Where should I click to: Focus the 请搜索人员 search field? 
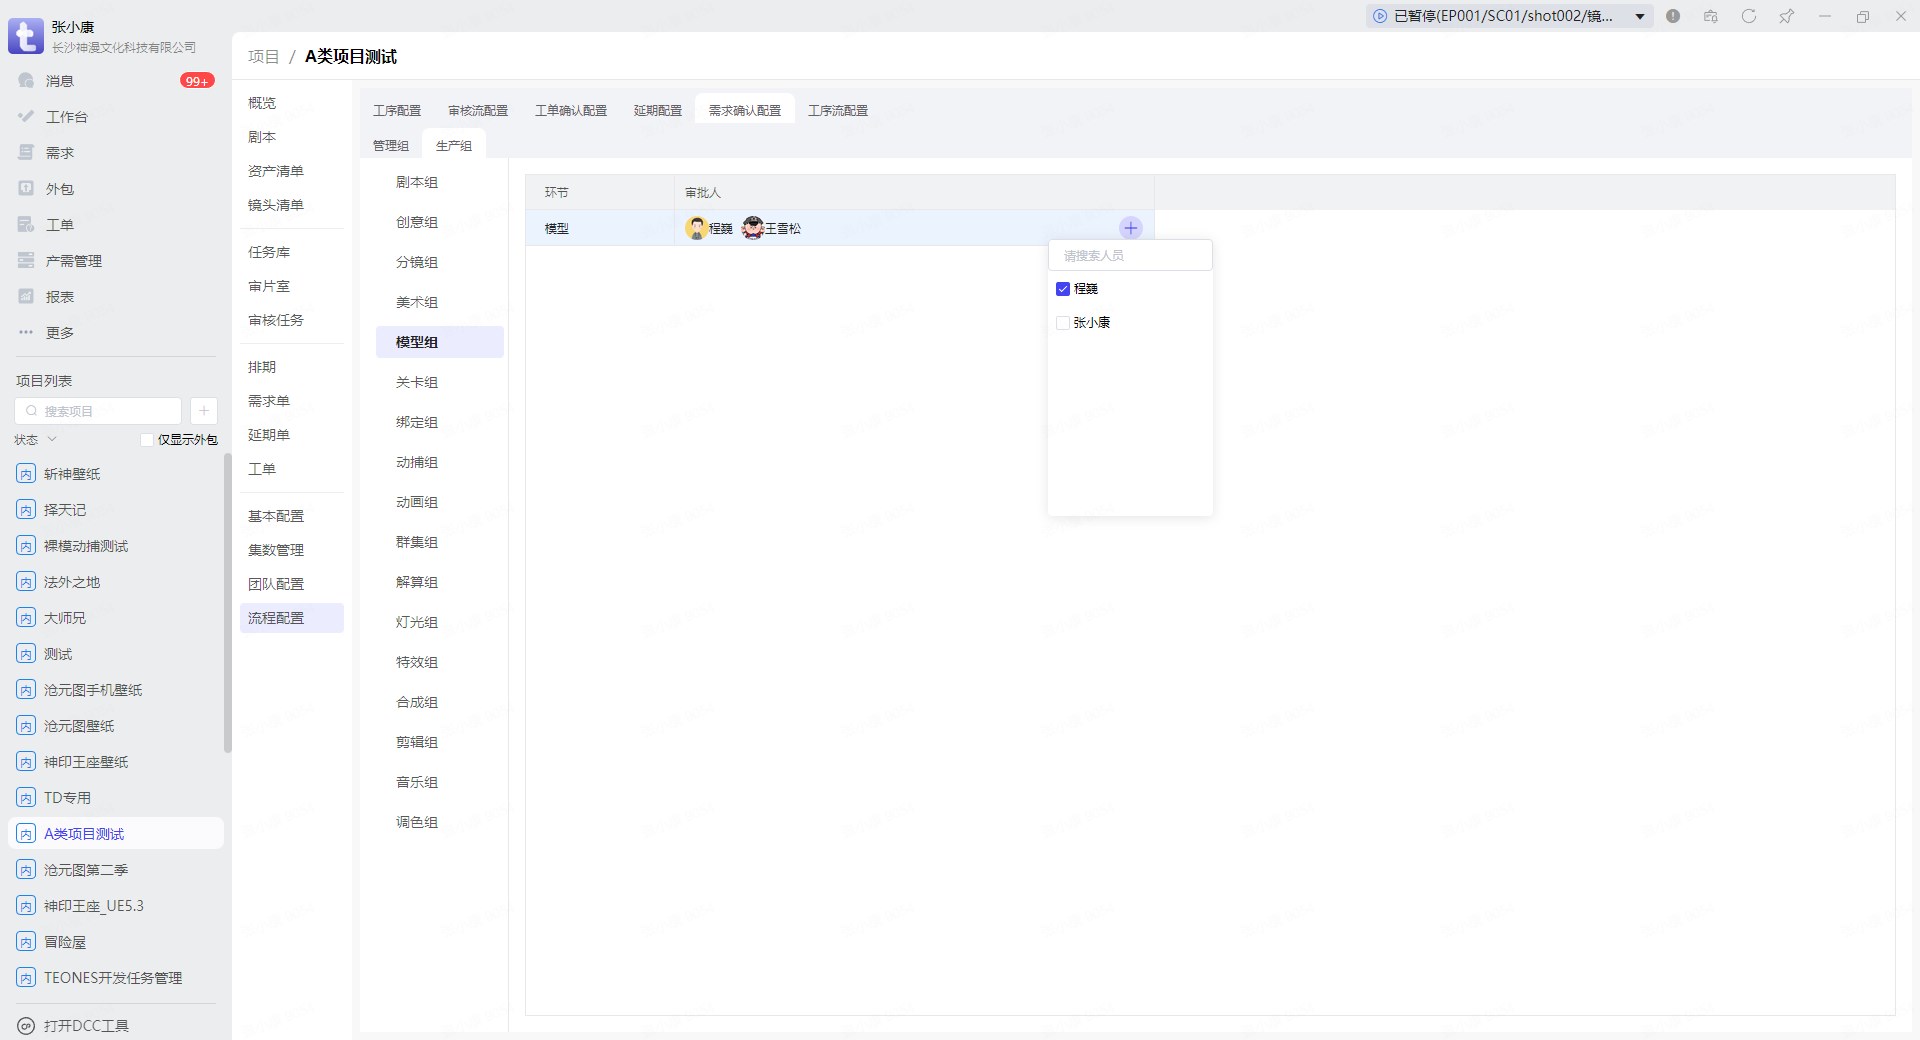point(1130,256)
